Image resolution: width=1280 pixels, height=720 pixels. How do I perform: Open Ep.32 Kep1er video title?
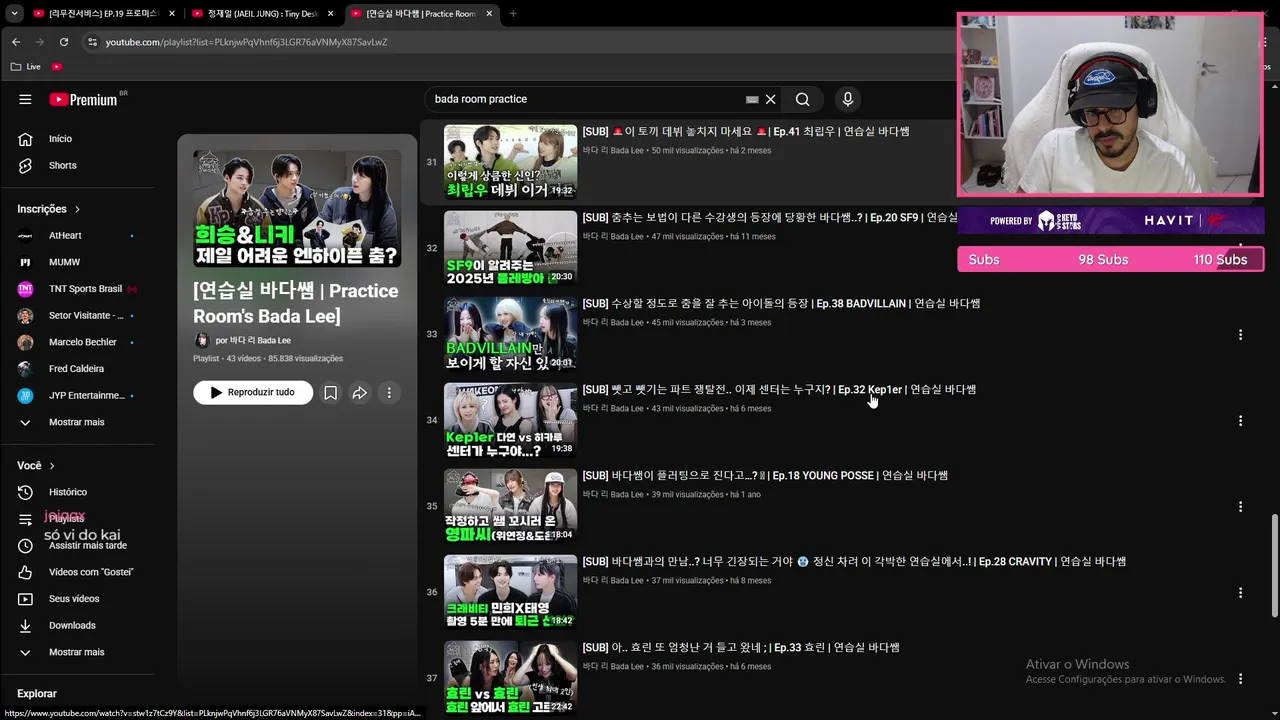(779, 389)
